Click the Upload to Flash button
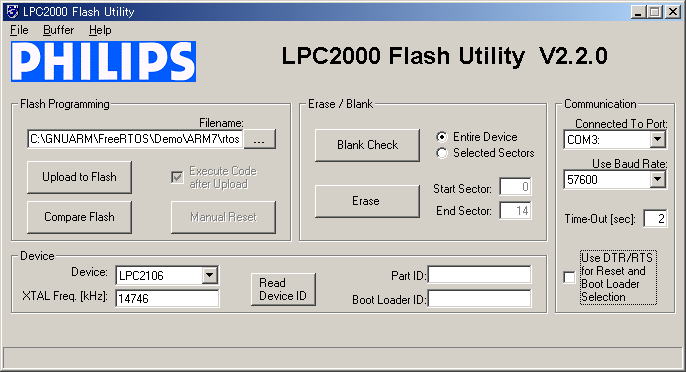 [79, 177]
